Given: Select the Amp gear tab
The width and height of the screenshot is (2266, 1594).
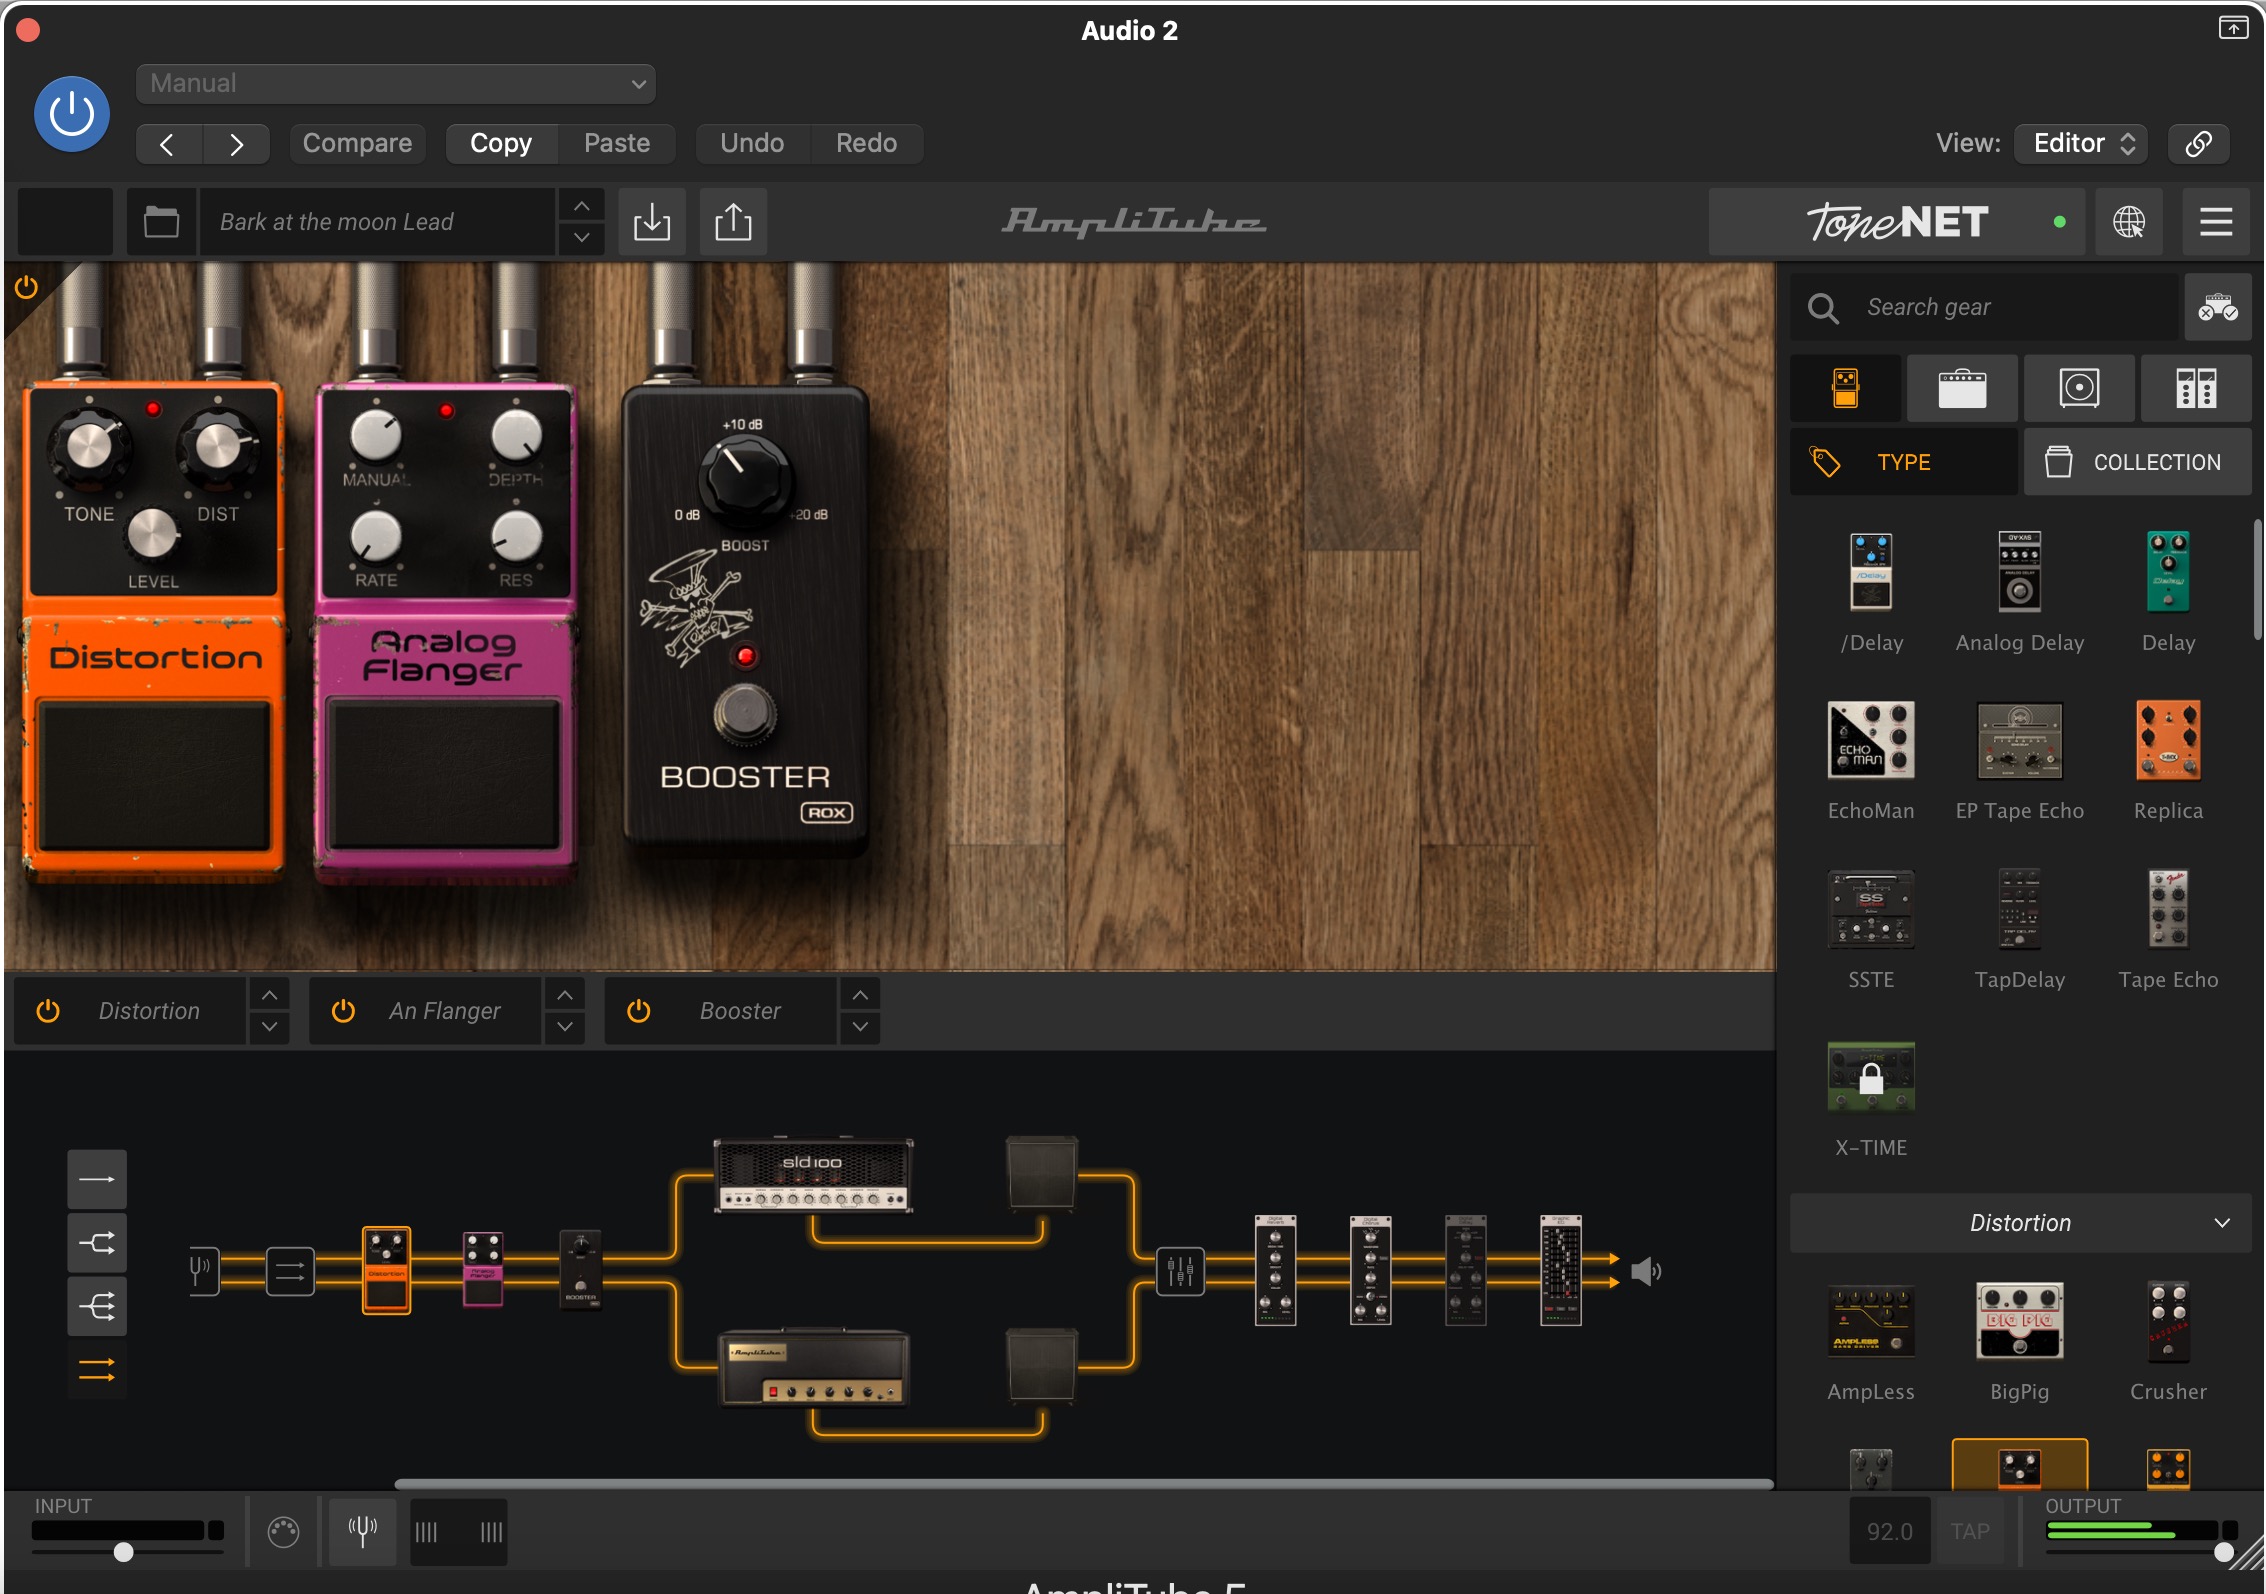Looking at the screenshot, I should coord(1962,388).
